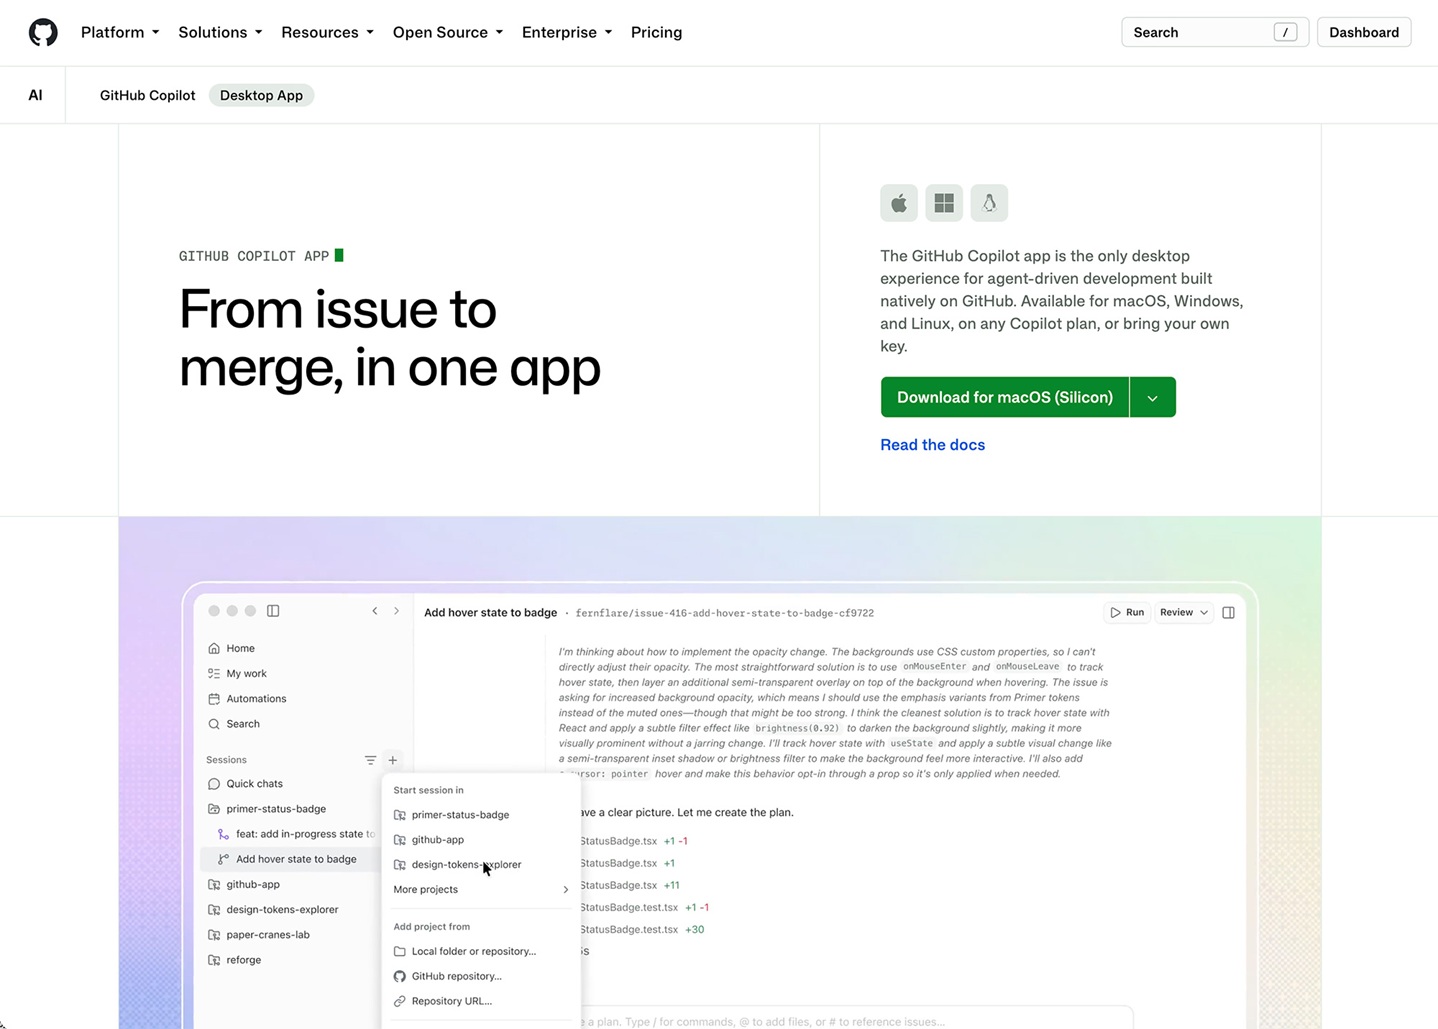
Task: Click the Run button in app window
Action: (1127, 612)
